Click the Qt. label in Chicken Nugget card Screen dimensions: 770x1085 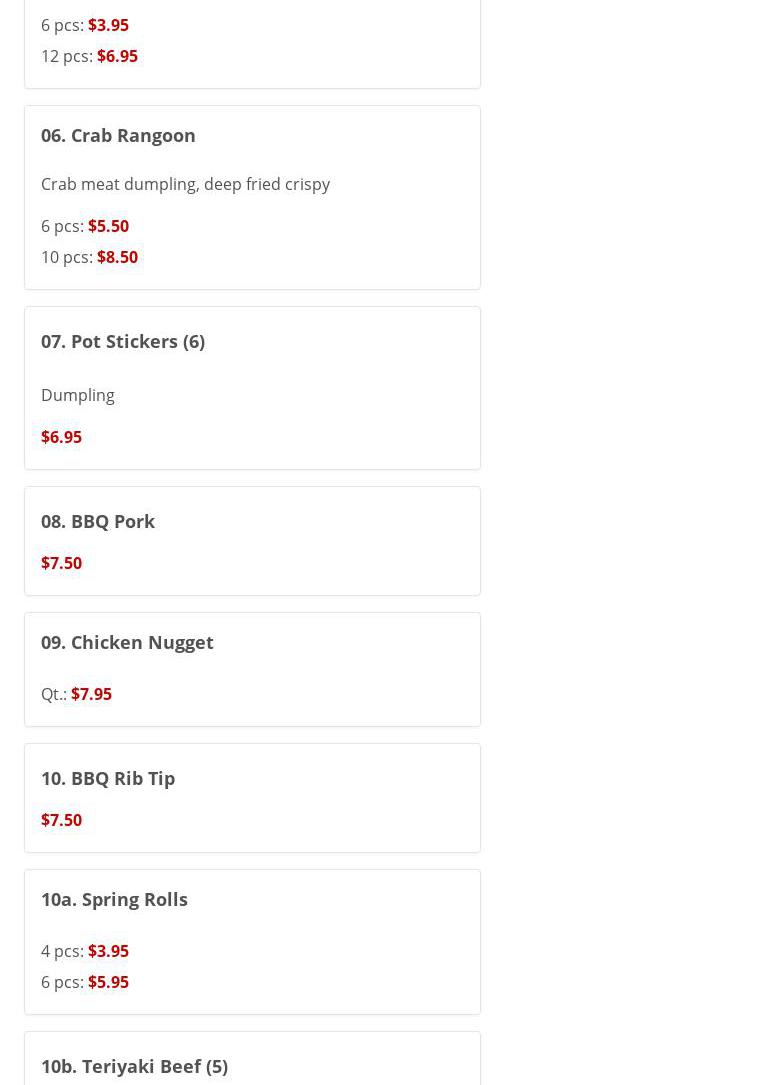[54, 694]
